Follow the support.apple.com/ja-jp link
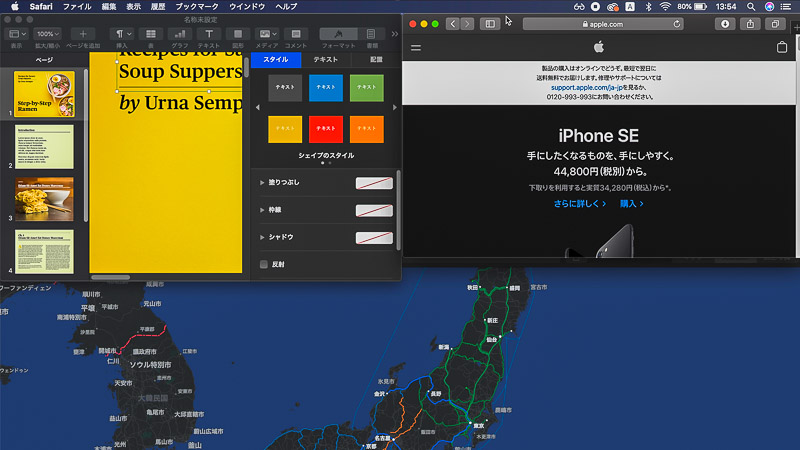800x450 pixels. (x=586, y=88)
